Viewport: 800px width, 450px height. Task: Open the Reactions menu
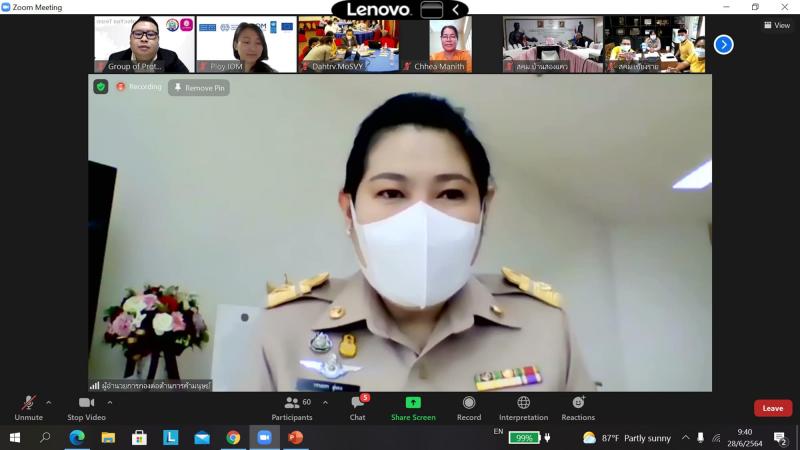(578, 408)
